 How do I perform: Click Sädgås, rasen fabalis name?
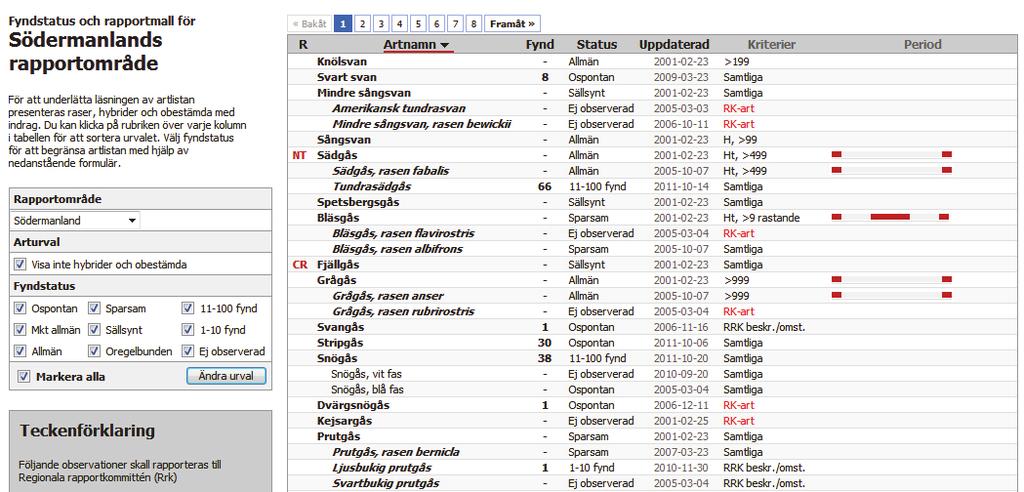(391, 171)
